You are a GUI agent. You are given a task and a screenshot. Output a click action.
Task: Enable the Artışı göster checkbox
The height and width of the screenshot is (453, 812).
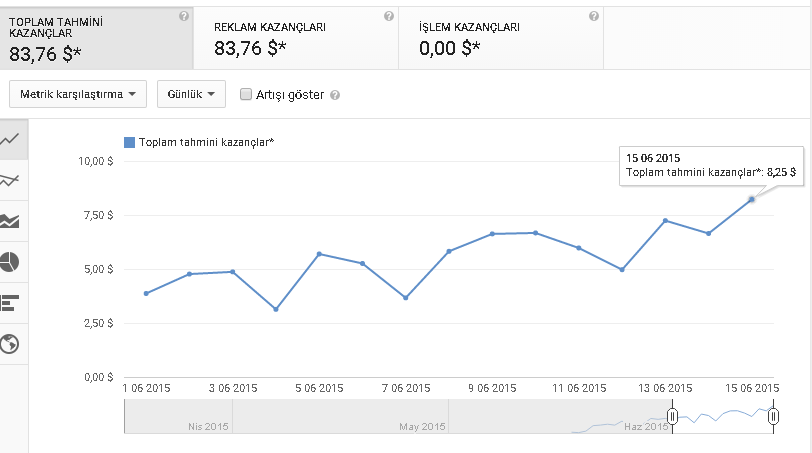point(246,94)
